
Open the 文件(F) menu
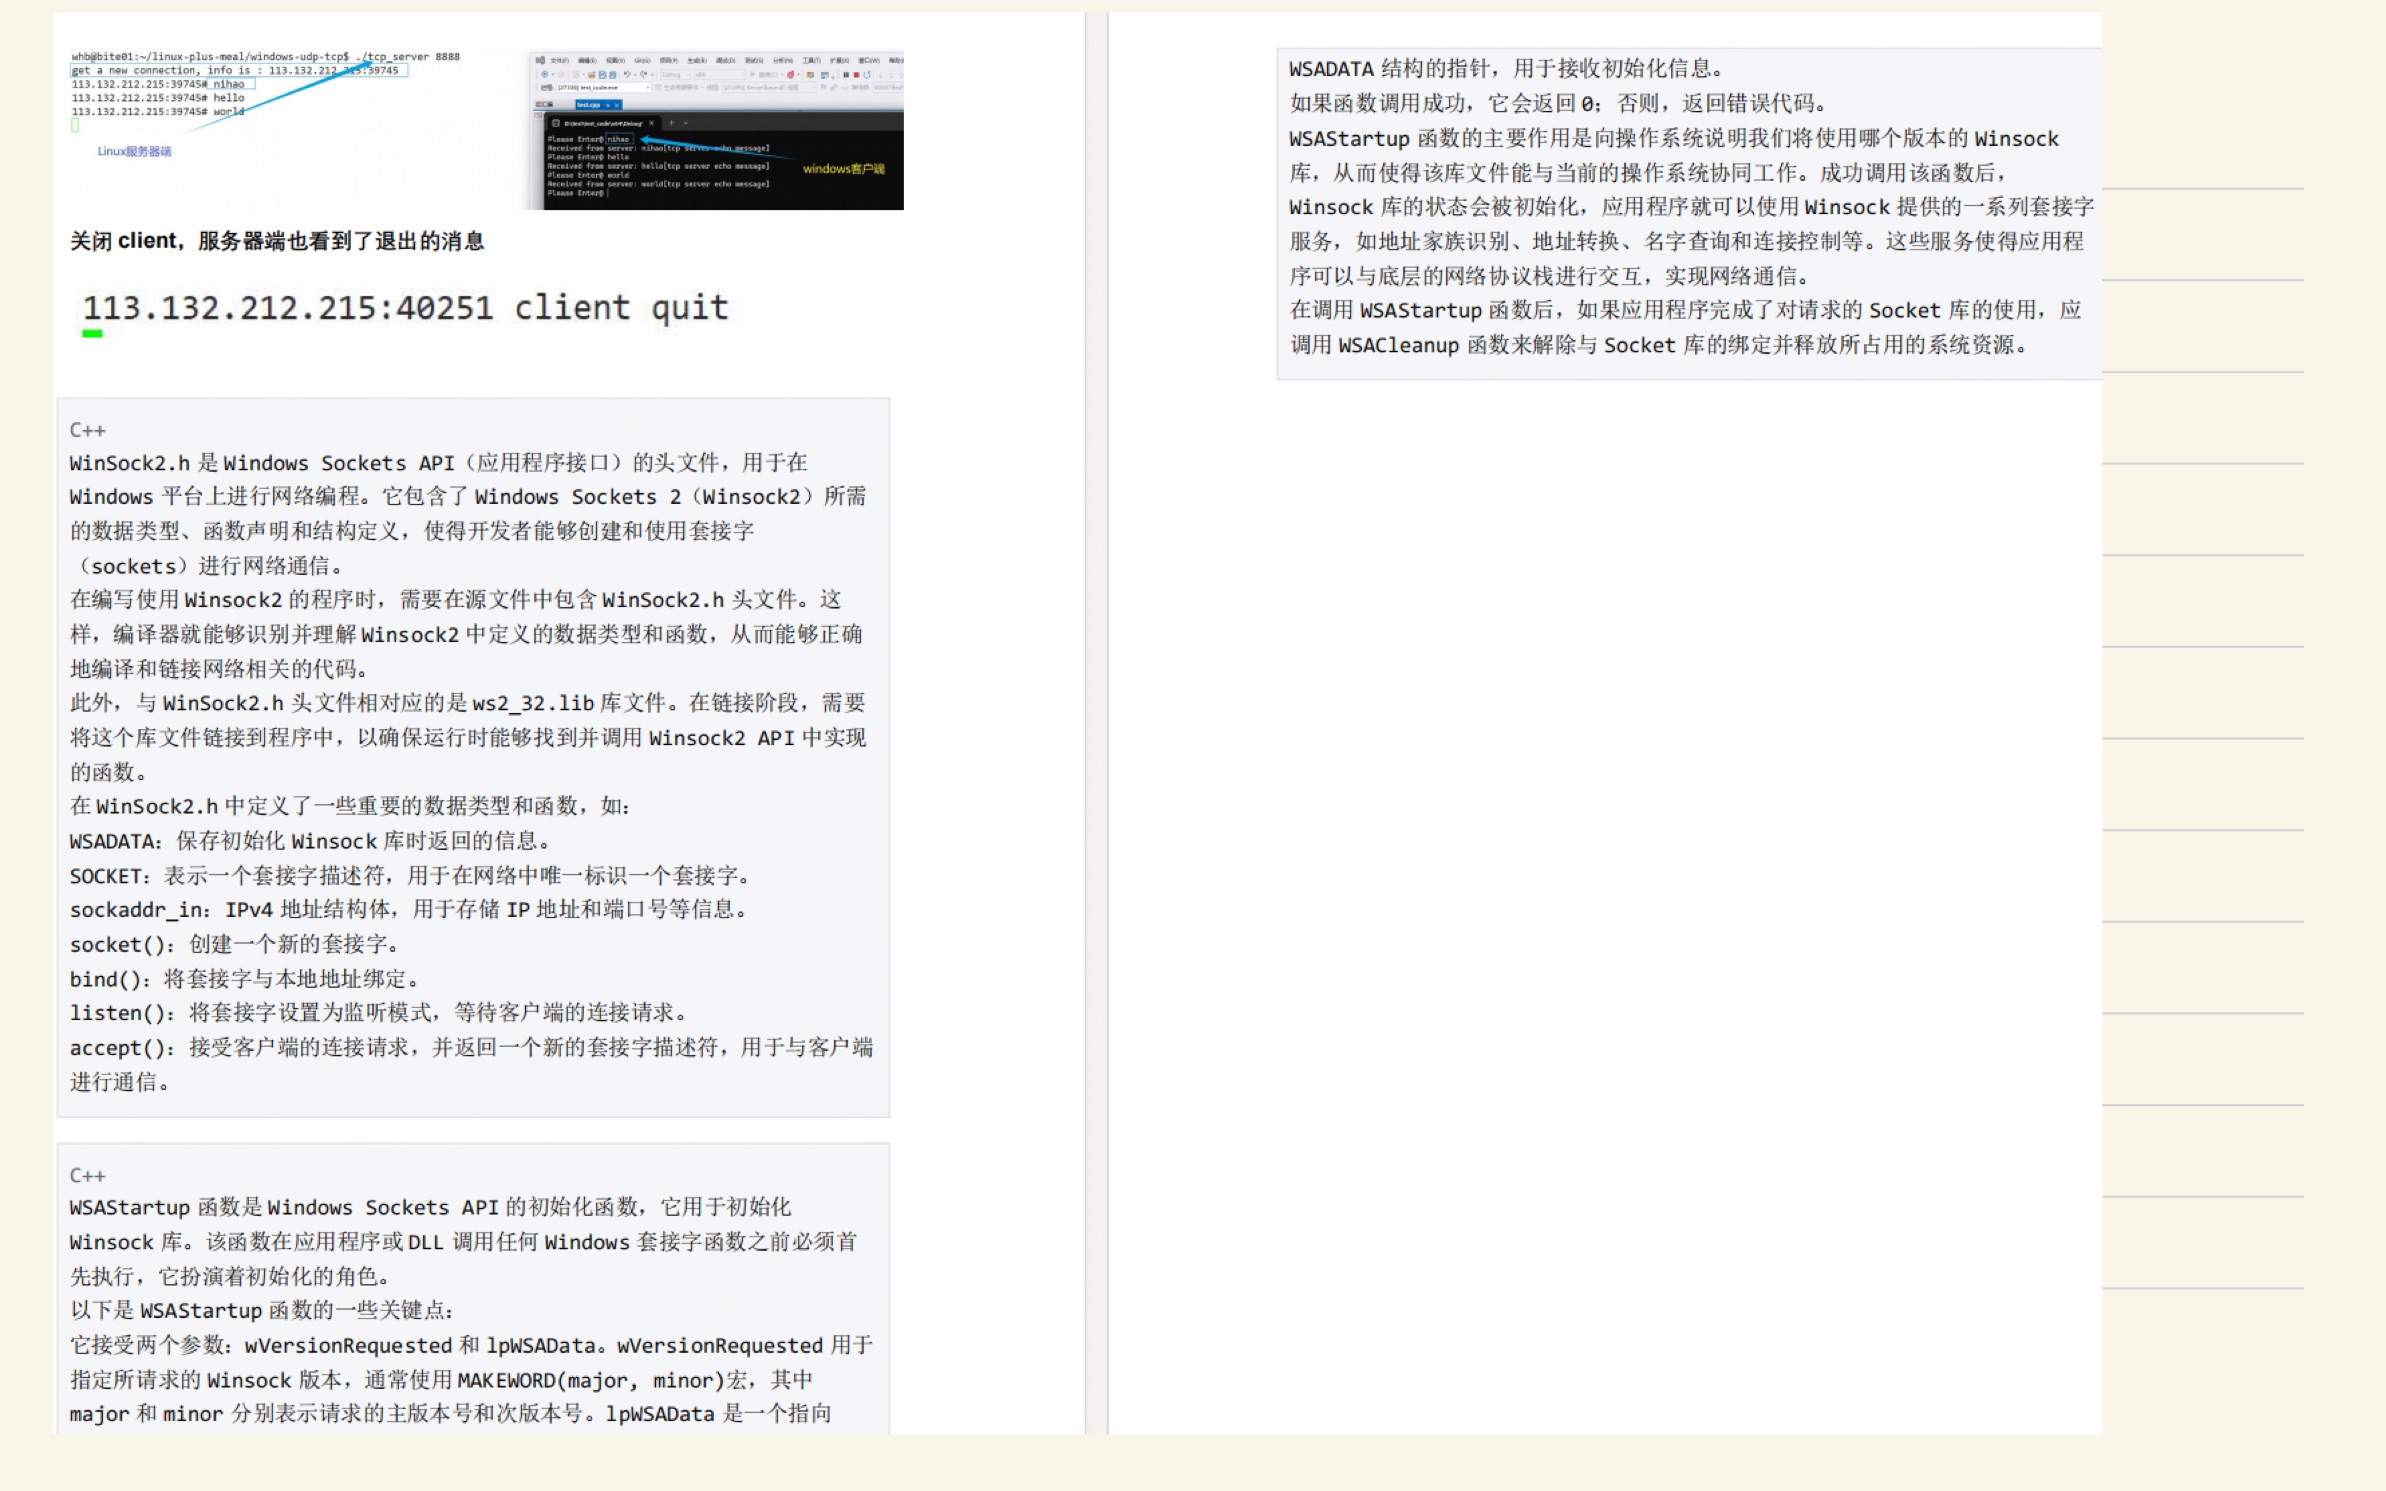tap(560, 60)
